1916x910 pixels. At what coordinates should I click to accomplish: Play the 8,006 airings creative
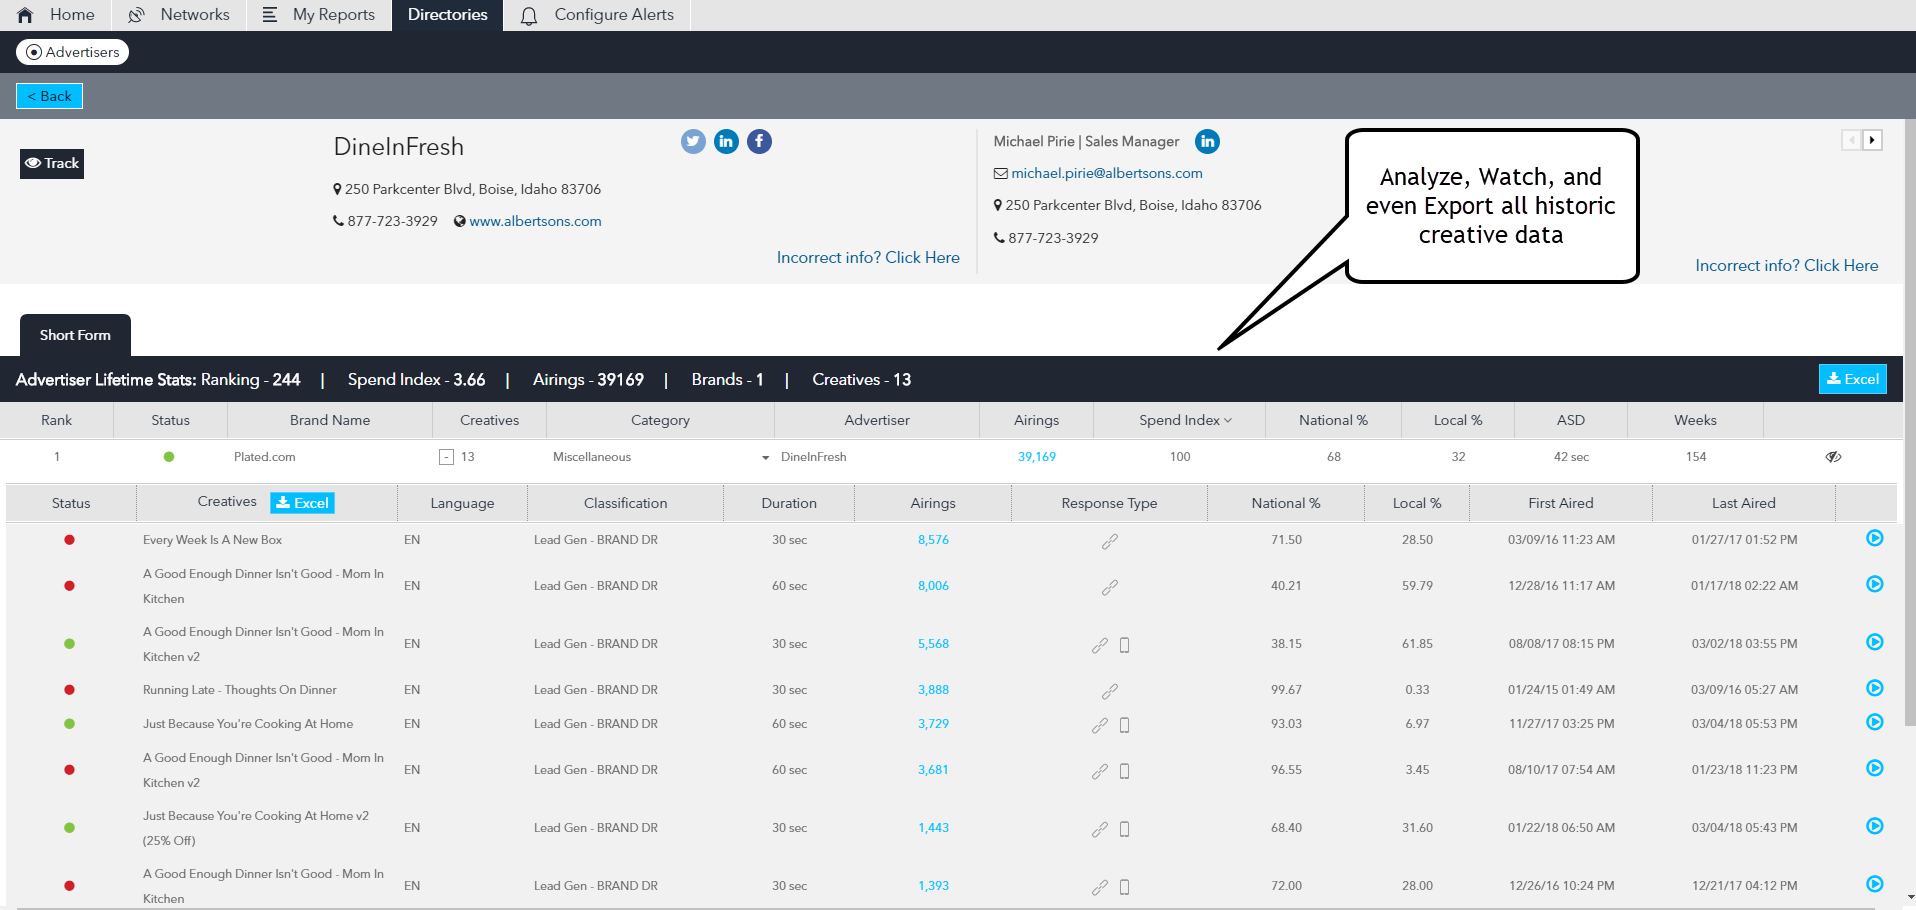coord(1875,584)
